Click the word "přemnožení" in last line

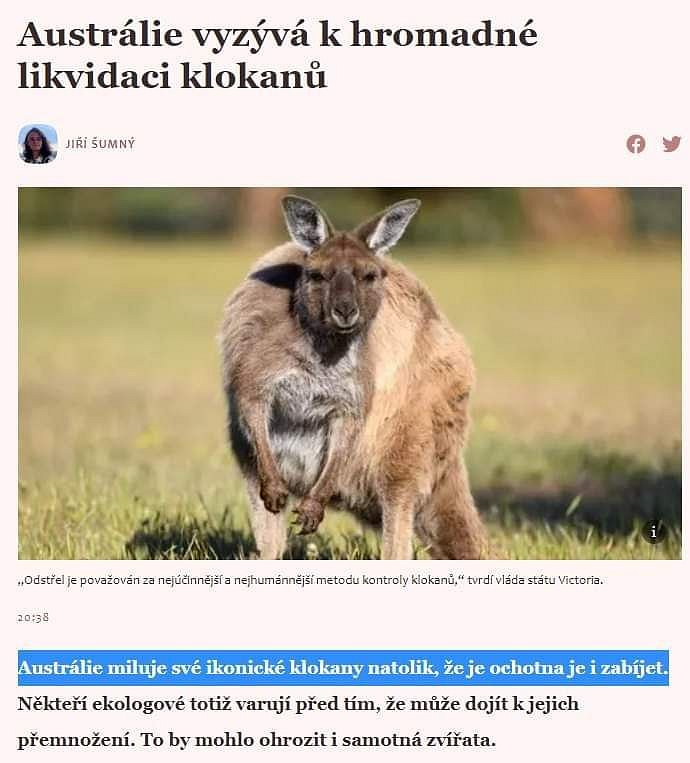[74, 741]
